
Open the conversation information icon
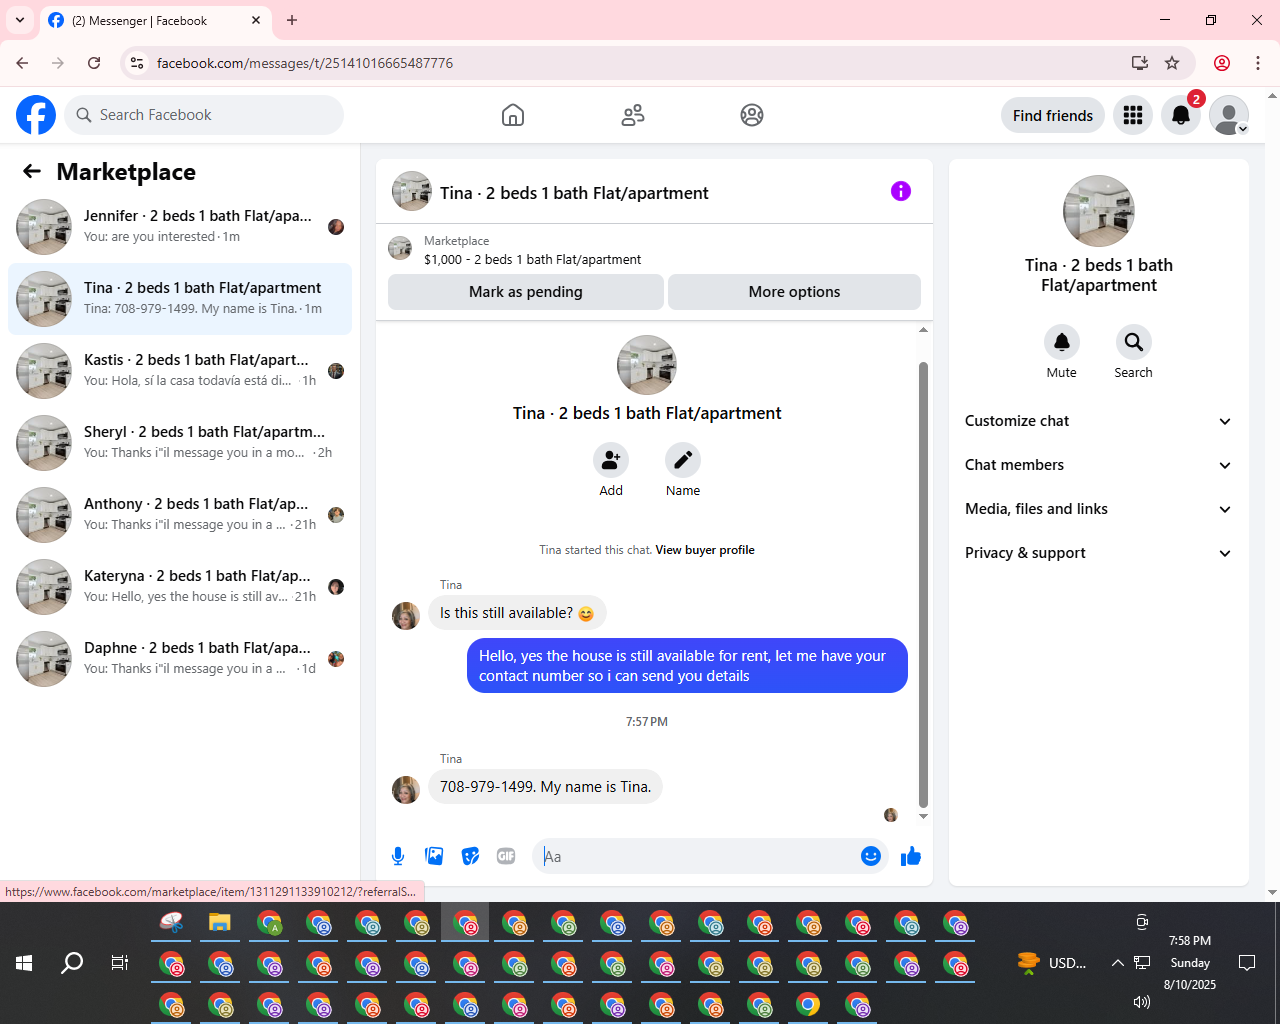click(901, 191)
